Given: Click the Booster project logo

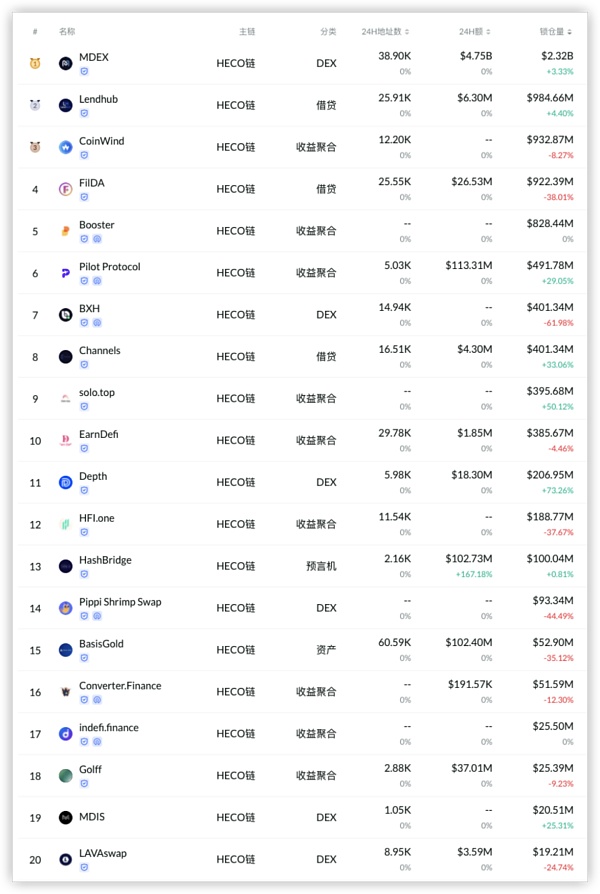Looking at the screenshot, I should [x=66, y=231].
